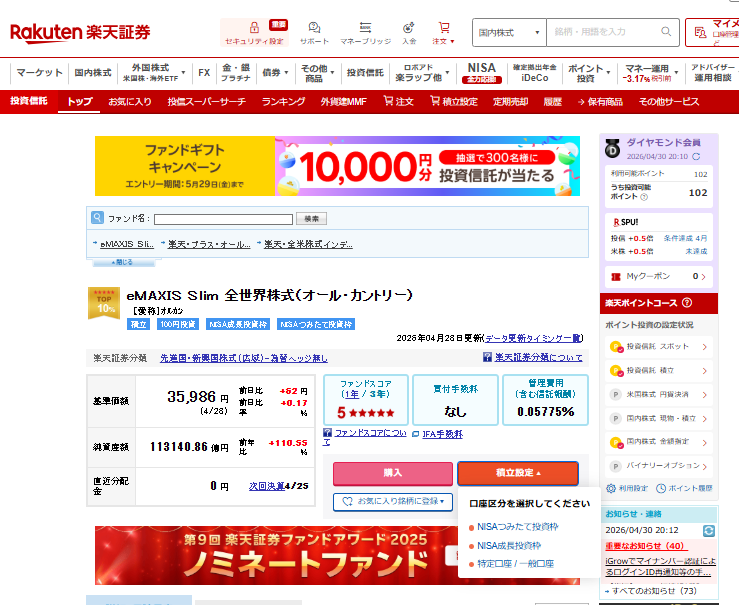Expand the 債券 navigation dropdown

tap(286, 73)
